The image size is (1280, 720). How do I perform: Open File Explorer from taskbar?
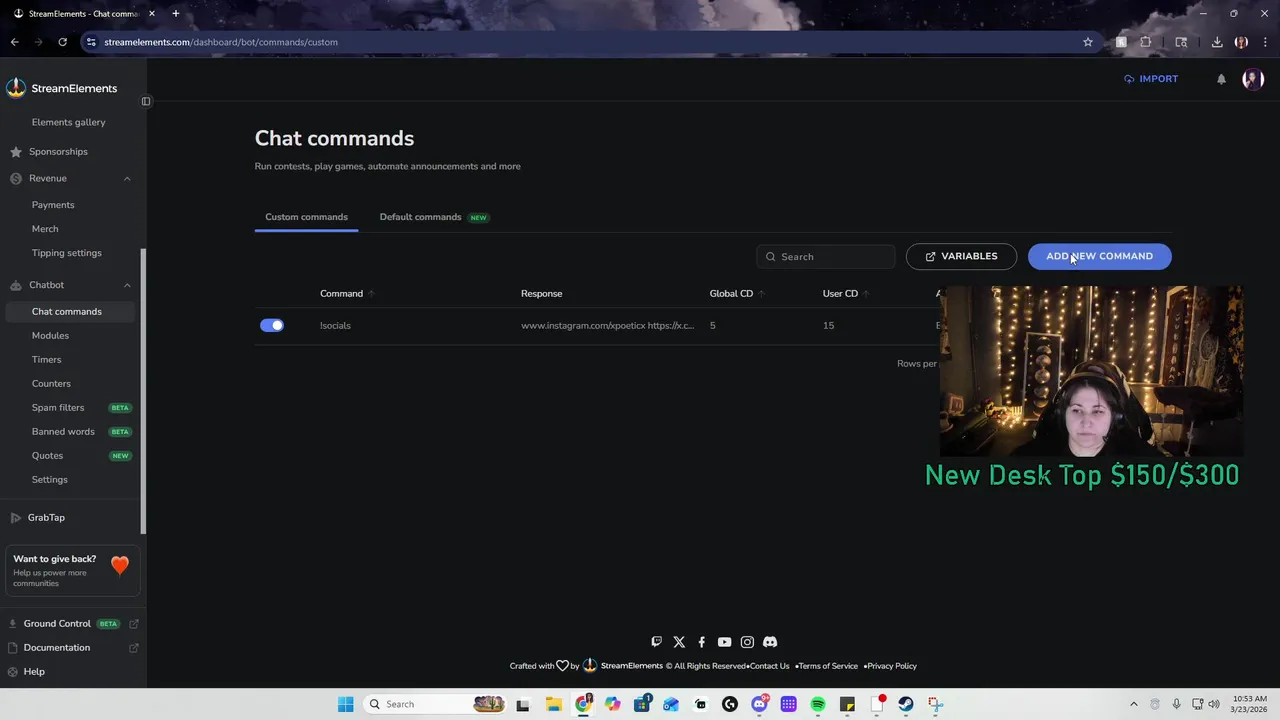554,704
